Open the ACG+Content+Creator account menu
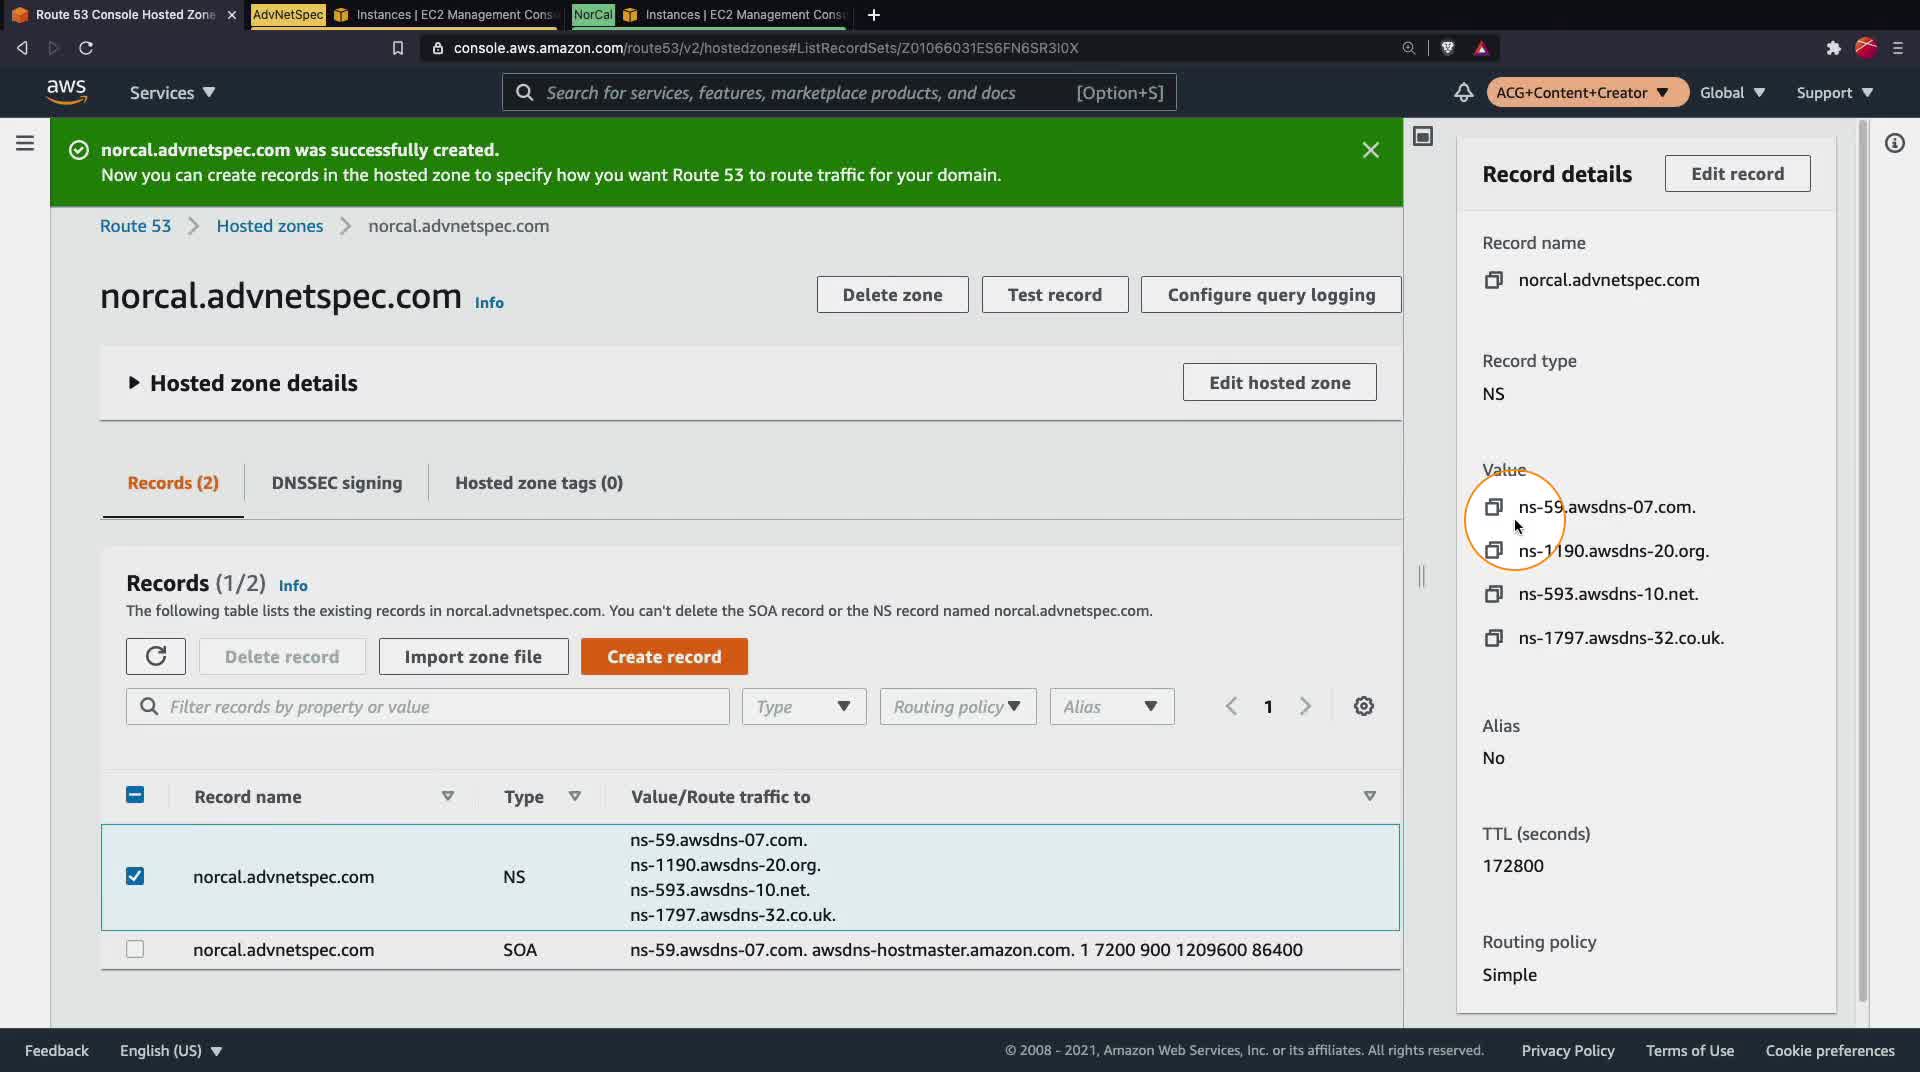The width and height of the screenshot is (1920, 1072). pyautogui.click(x=1586, y=92)
